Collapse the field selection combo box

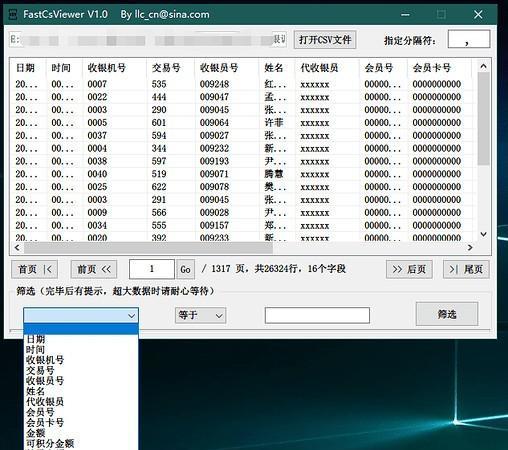coord(132,315)
